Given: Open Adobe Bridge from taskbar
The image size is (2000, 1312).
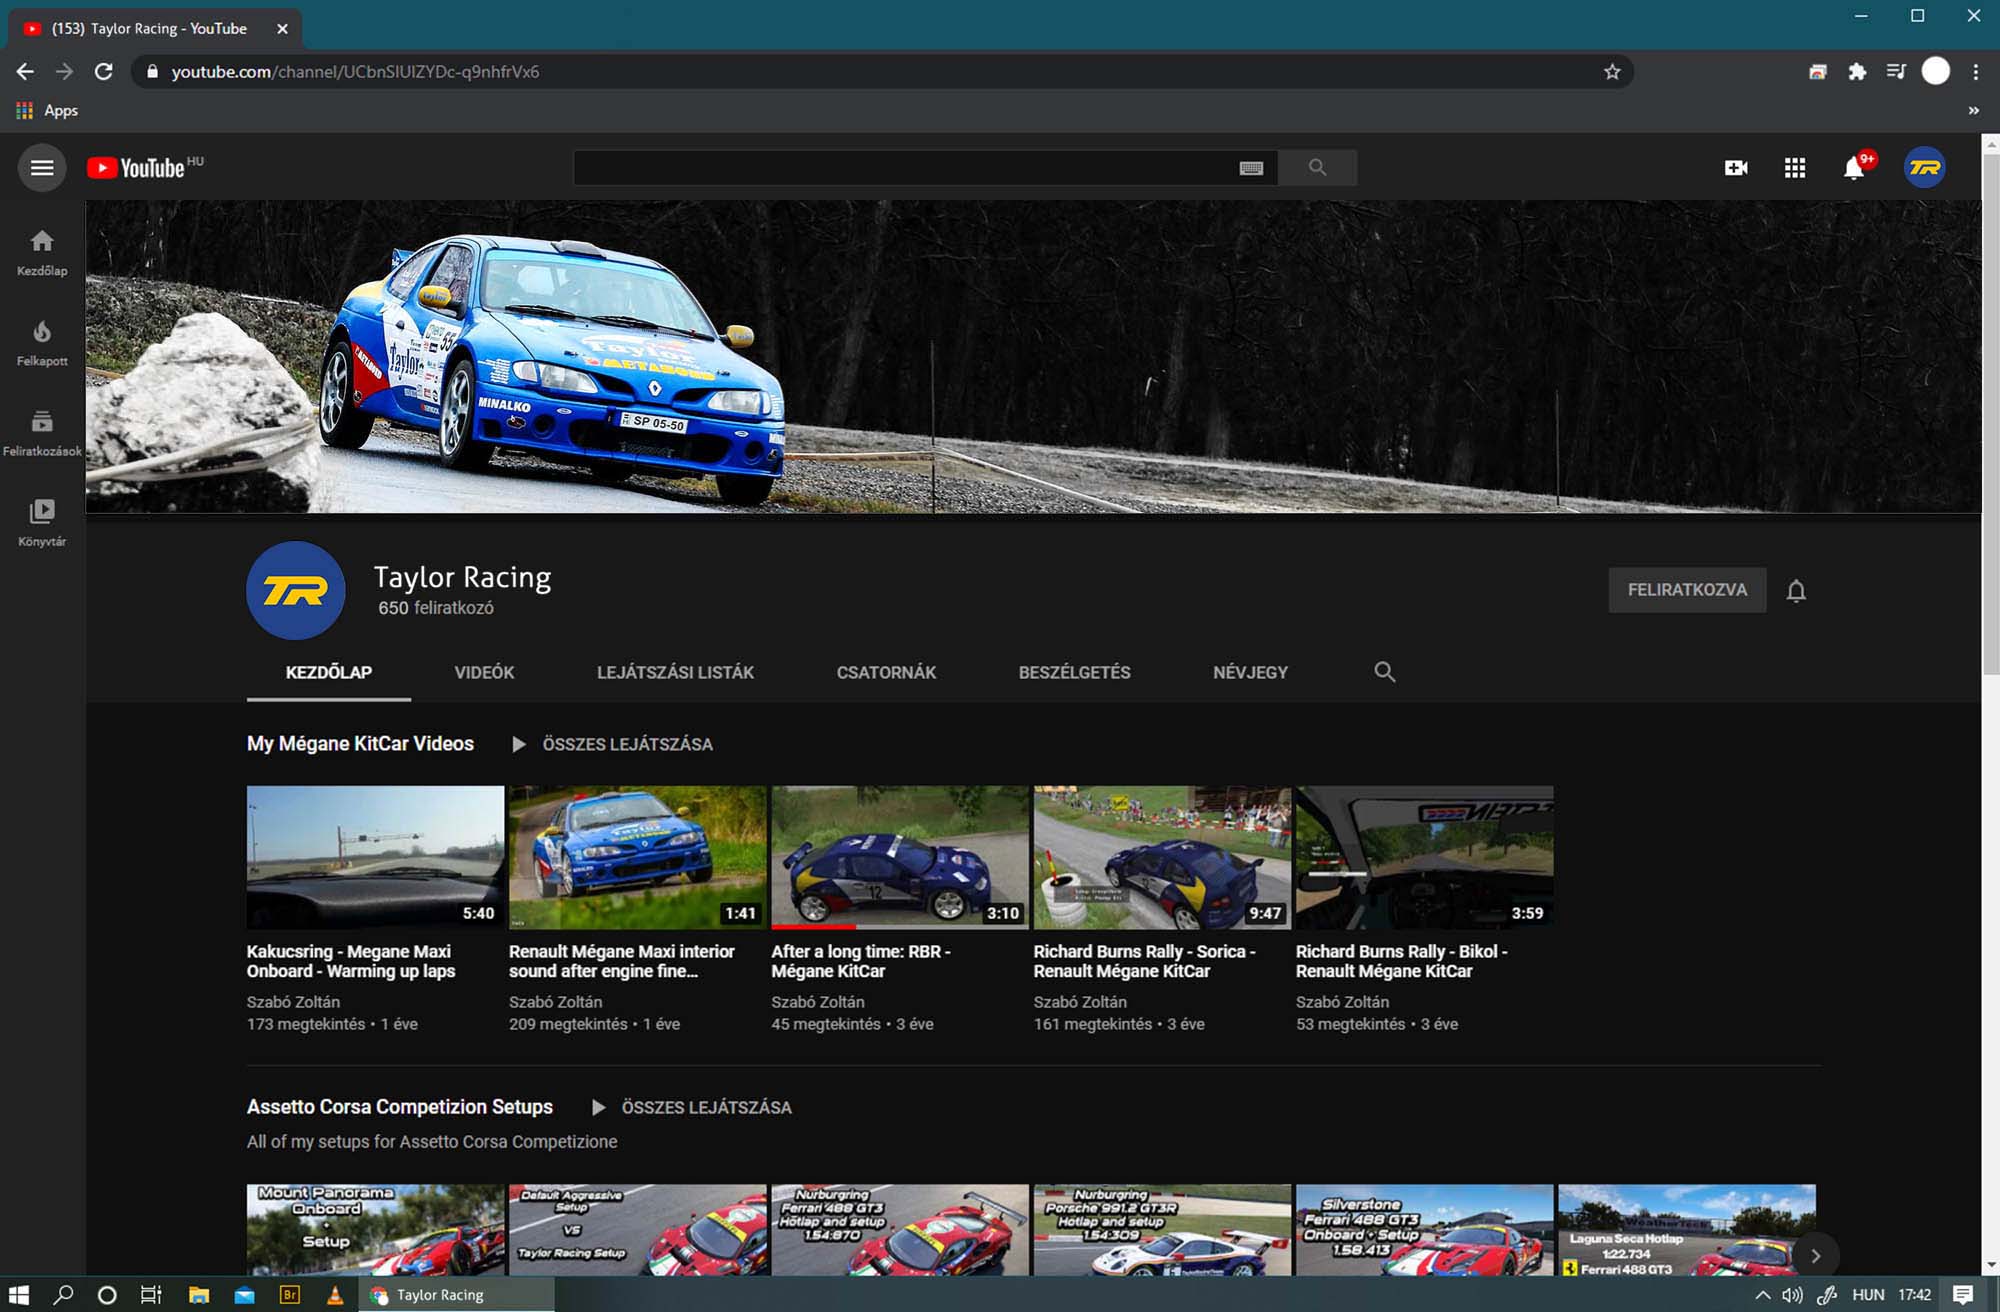Looking at the screenshot, I should 290,1294.
